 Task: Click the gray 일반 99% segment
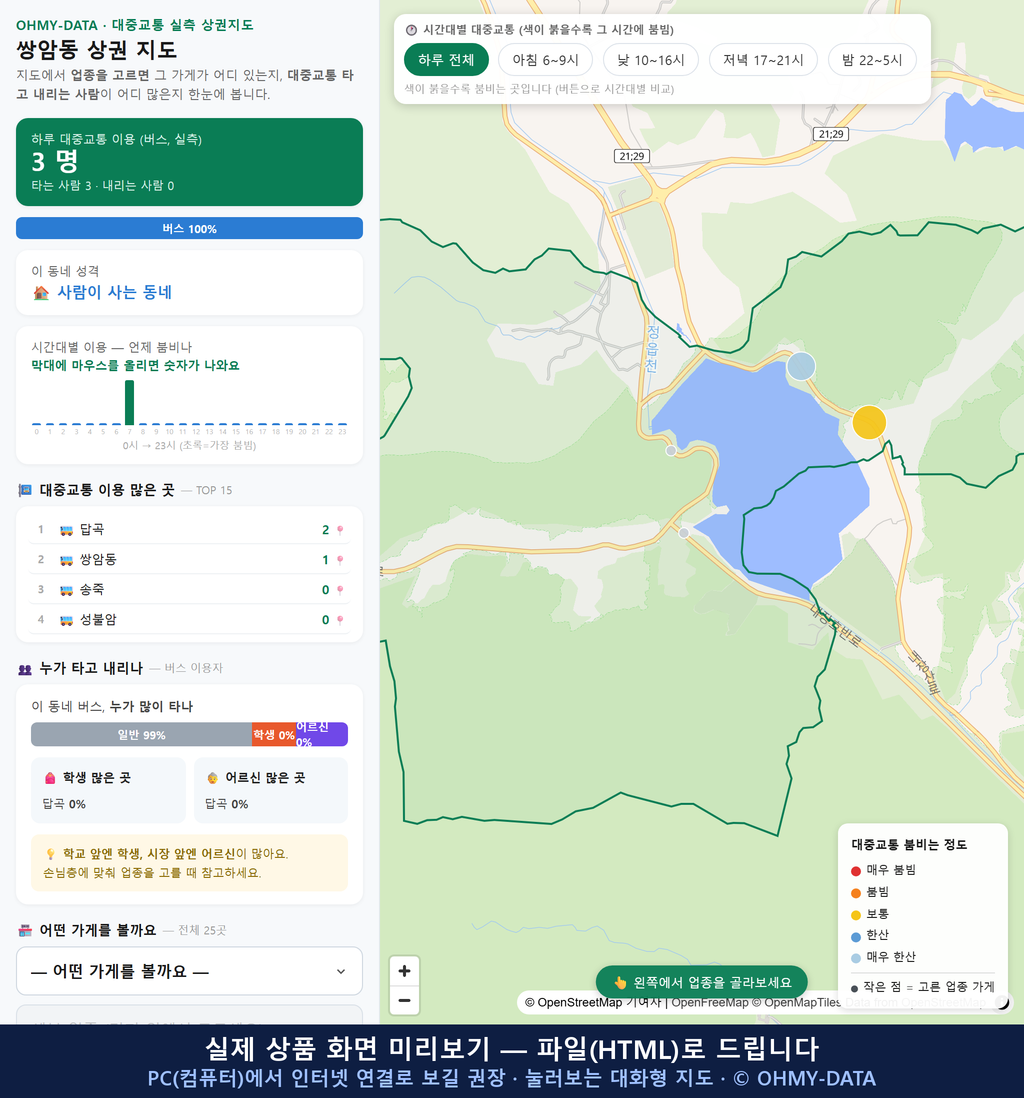(x=141, y=735)
